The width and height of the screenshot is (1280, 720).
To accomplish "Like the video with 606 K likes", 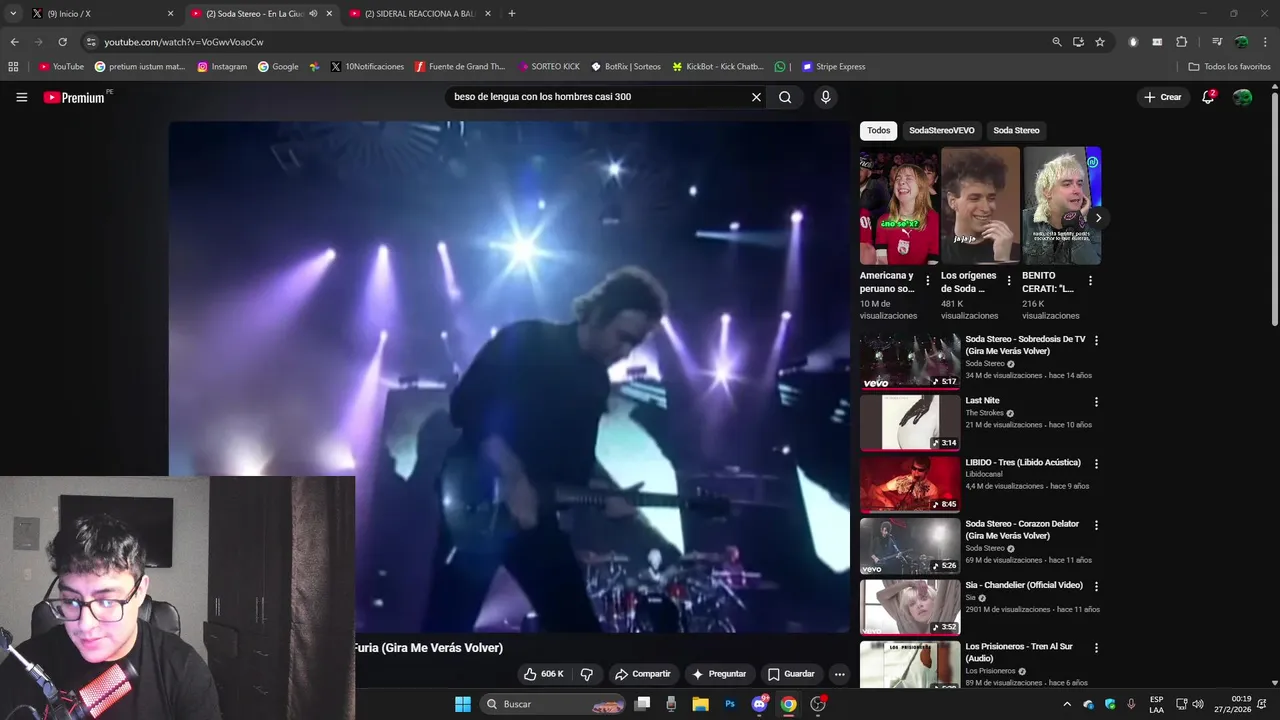I will pos(543,674).
